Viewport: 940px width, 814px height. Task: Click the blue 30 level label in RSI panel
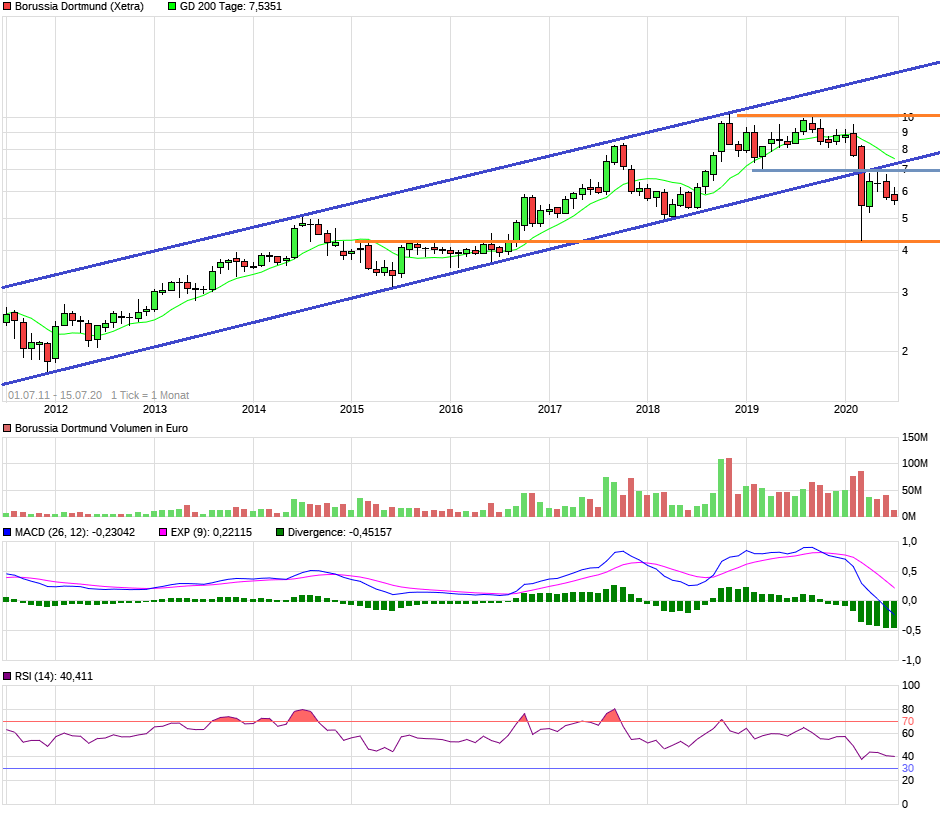click(x=908, y=768)
